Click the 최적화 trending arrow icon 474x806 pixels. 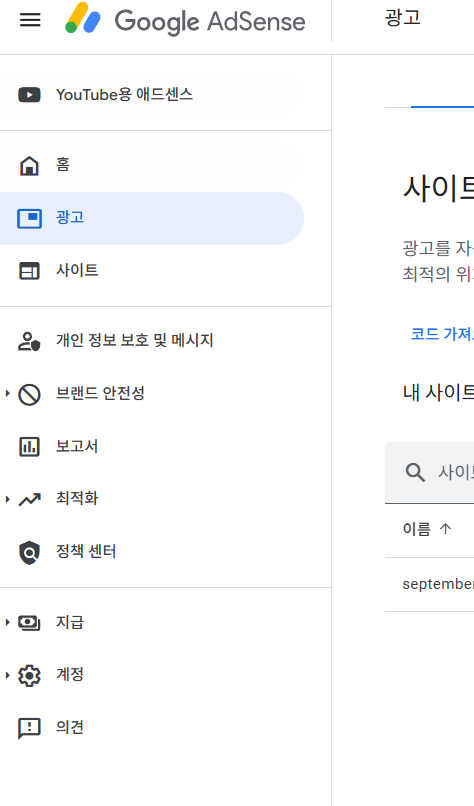click(29, 499)
